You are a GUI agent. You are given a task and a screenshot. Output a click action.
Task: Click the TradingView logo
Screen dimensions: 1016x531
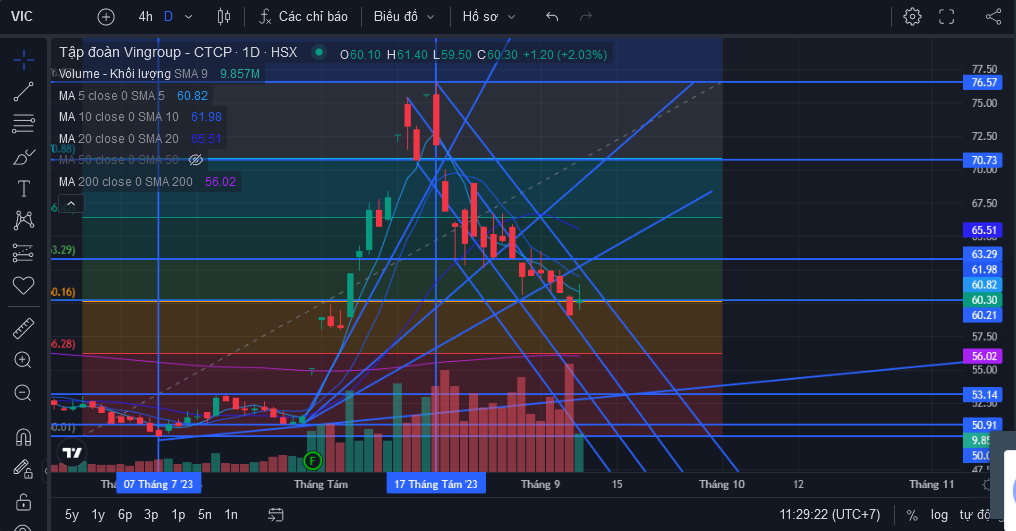[x=72, y=453]
